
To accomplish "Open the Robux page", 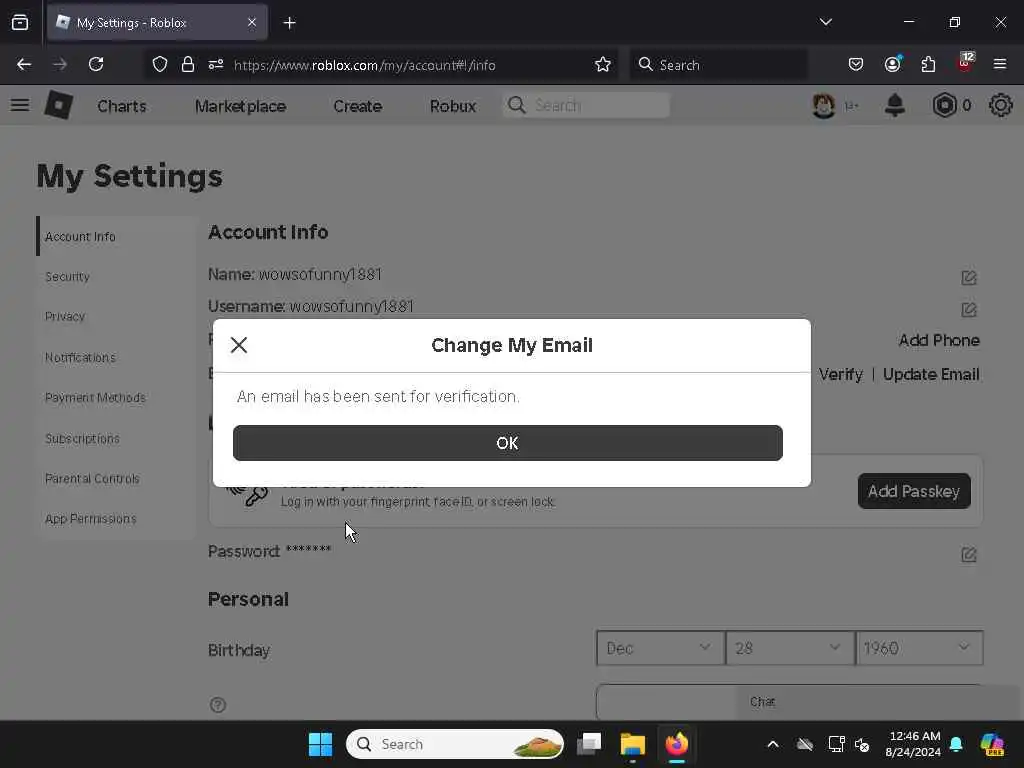I will click(453, 106).
